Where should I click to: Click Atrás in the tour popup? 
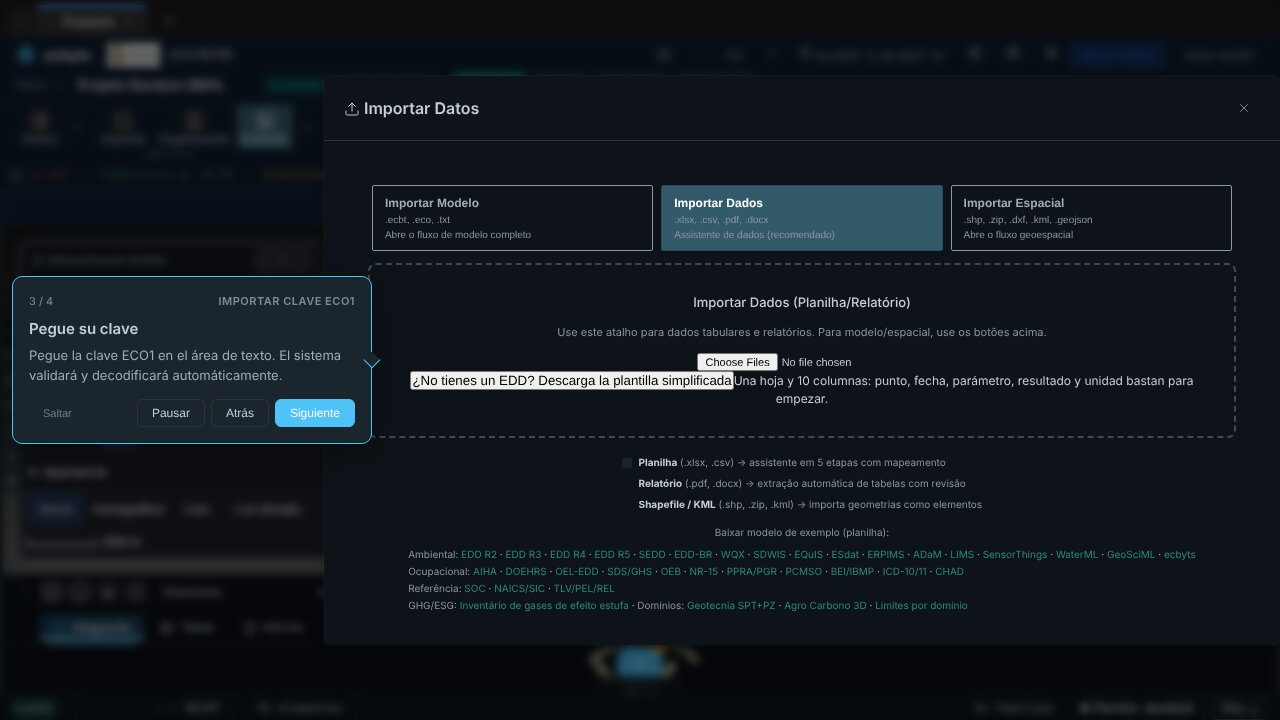click(240, 413)
